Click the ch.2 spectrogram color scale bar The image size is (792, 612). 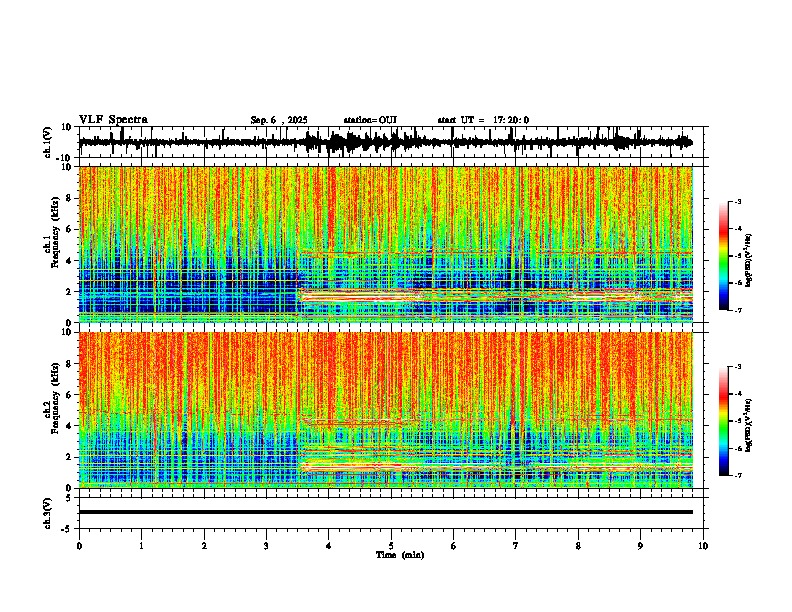[723, 421]
